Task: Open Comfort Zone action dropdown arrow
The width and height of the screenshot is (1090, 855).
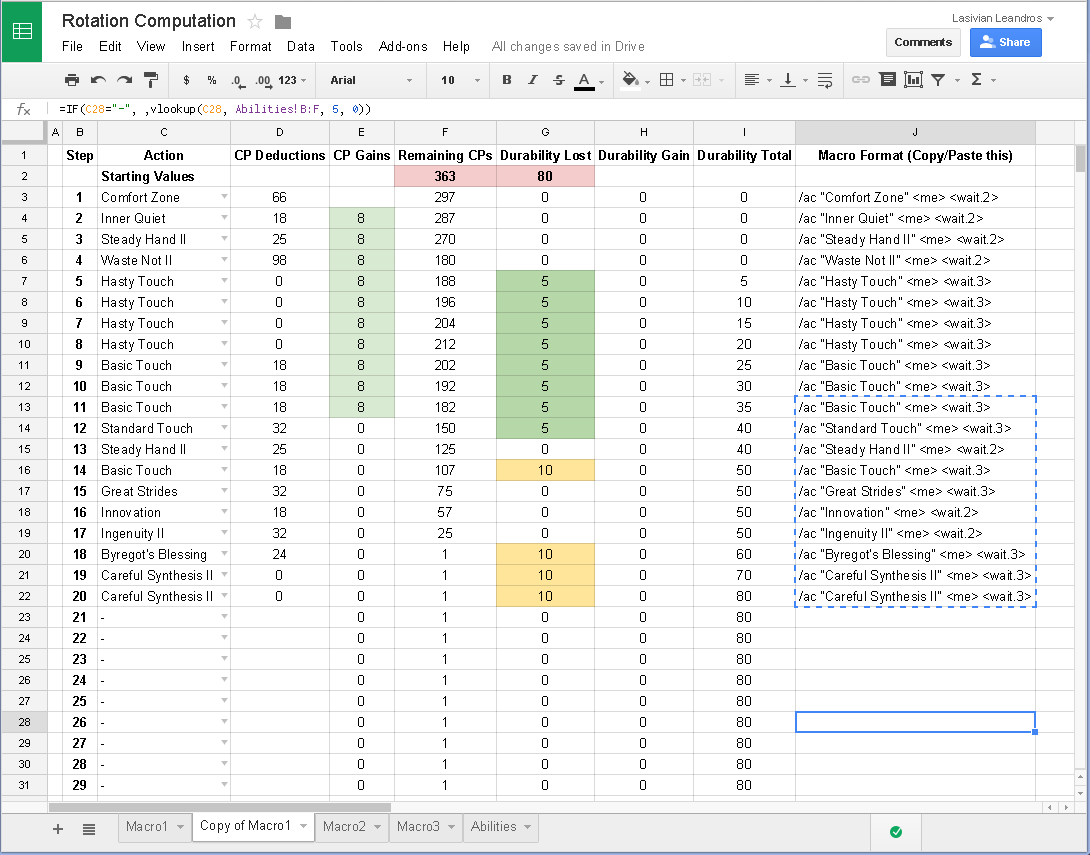Action: point(224,197)
